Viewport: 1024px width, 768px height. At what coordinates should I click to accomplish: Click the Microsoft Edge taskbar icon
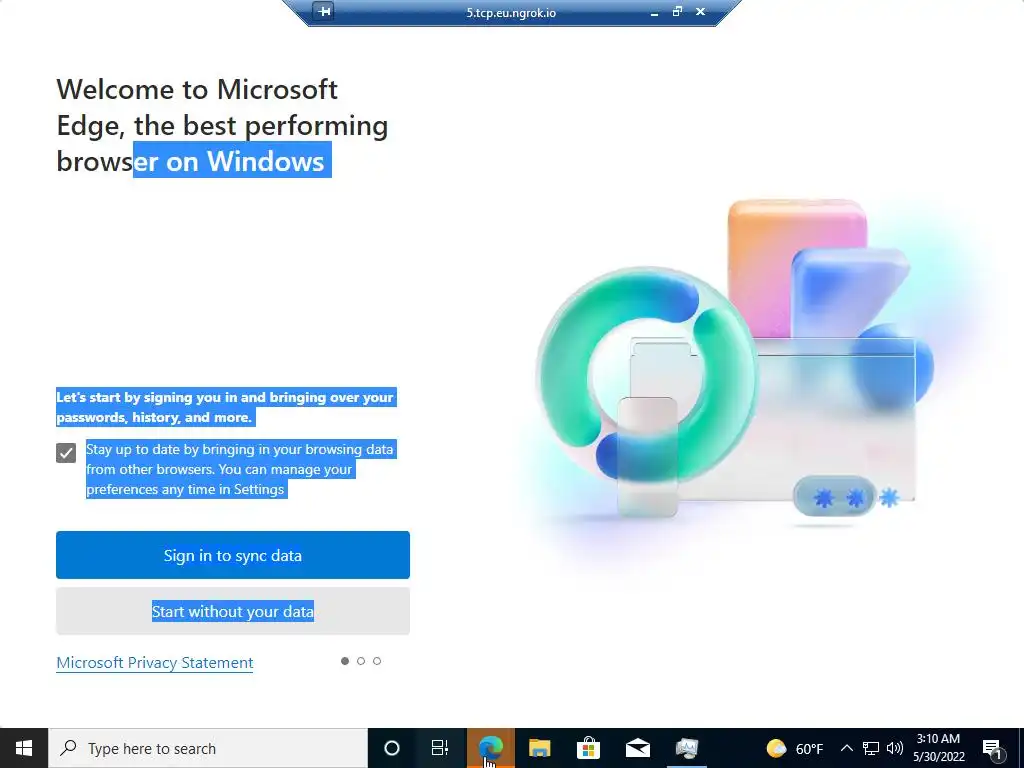click(x=490, y=748)
